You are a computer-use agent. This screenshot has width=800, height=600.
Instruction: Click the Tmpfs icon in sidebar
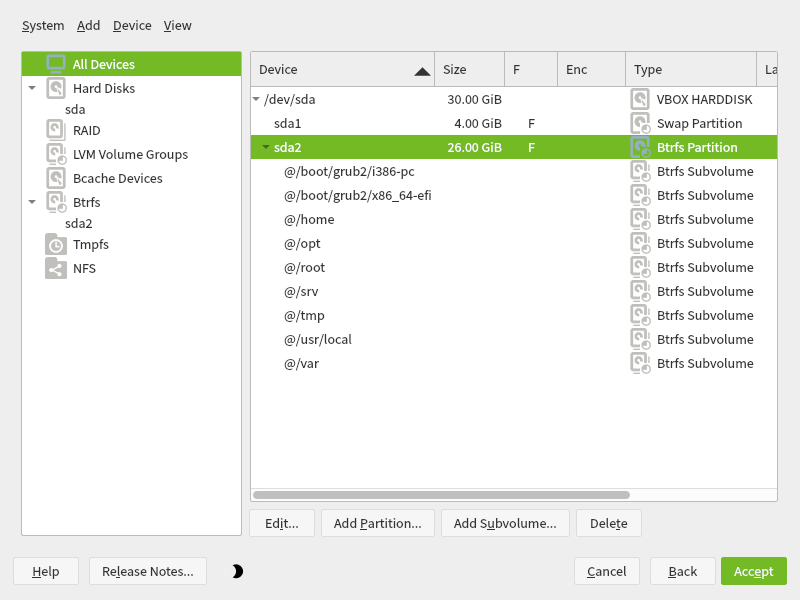[54, 244]
